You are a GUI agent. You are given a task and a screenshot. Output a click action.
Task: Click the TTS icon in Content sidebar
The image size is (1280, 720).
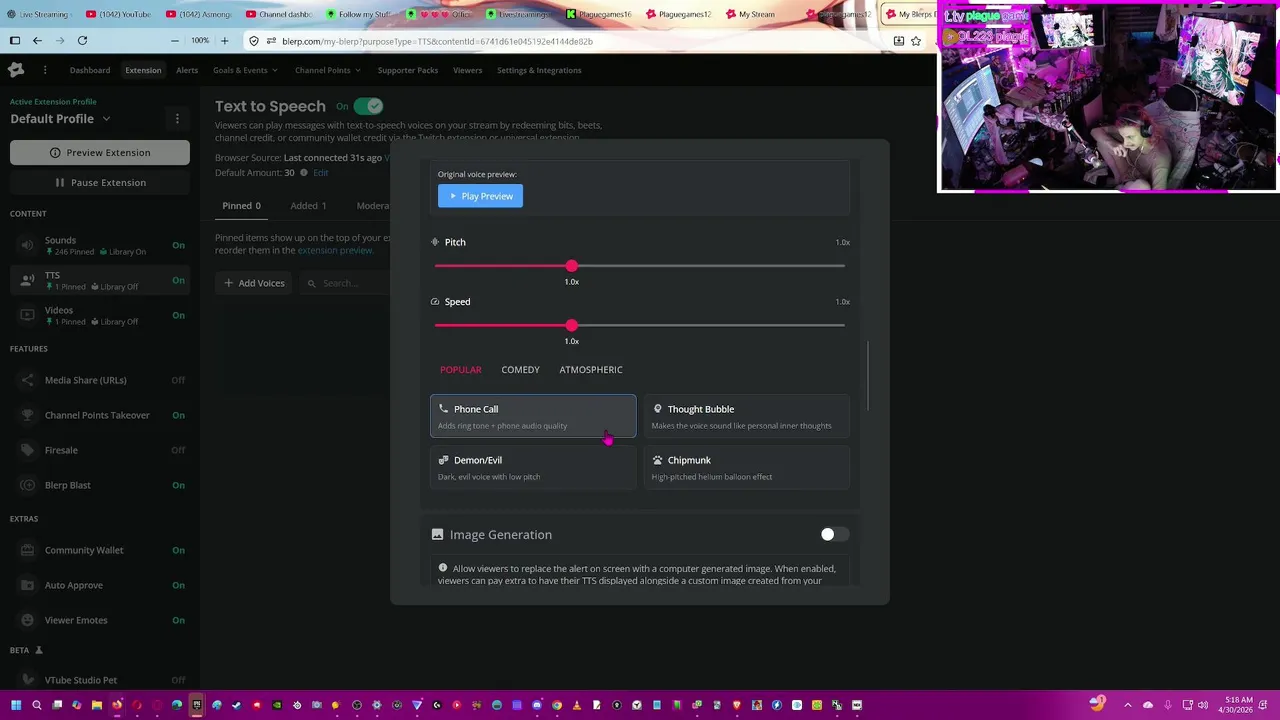click(x=27, y=280)
